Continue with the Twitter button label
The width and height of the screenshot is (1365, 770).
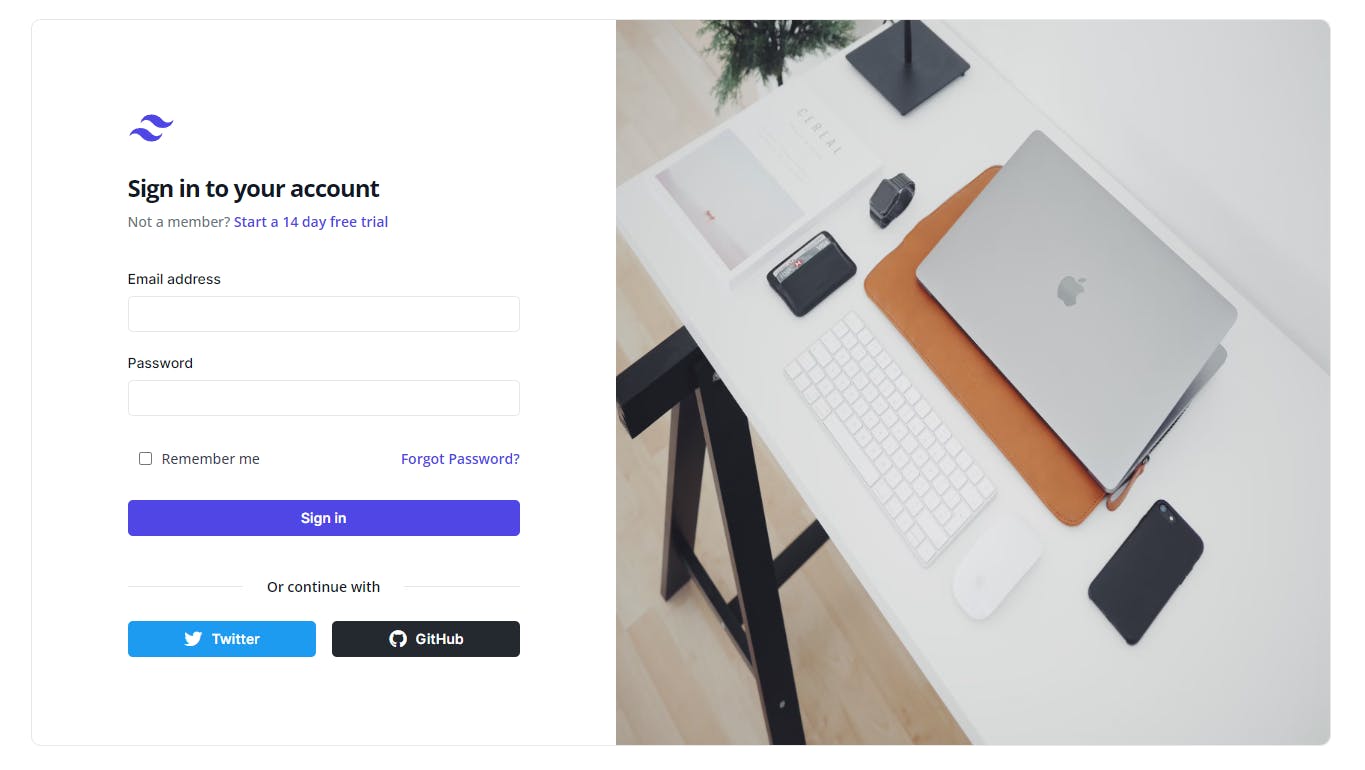click(x=236, y=639)
